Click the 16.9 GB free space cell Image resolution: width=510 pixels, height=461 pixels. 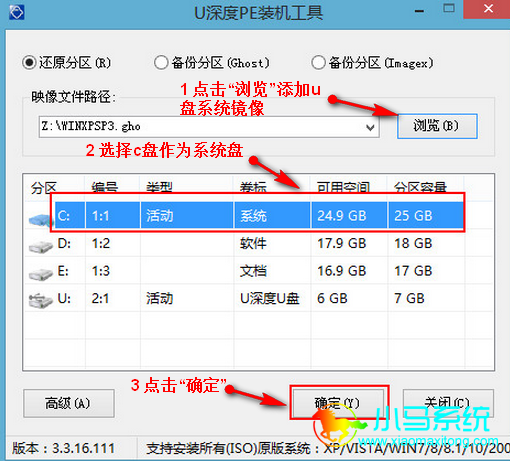(x=342, y=271)
